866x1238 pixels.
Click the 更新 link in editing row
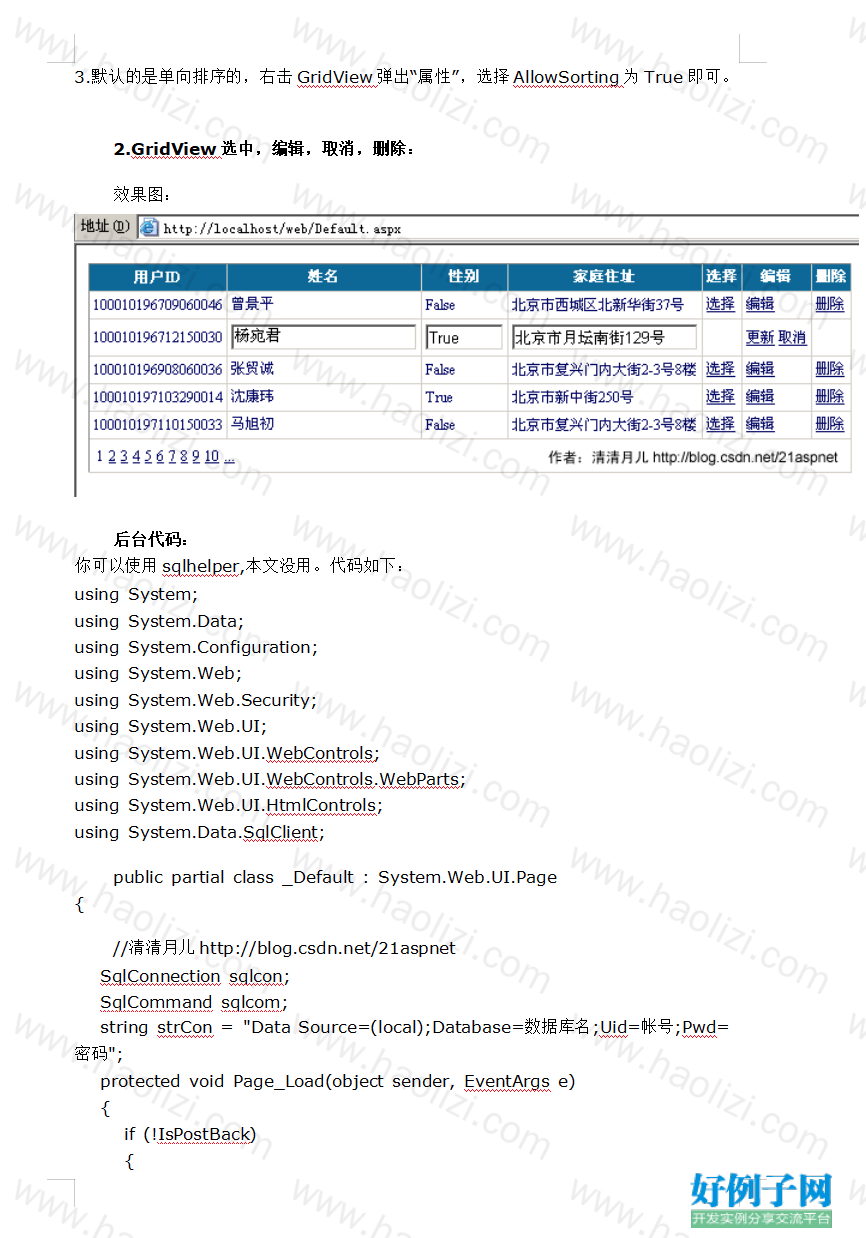(x=760, y=338)
